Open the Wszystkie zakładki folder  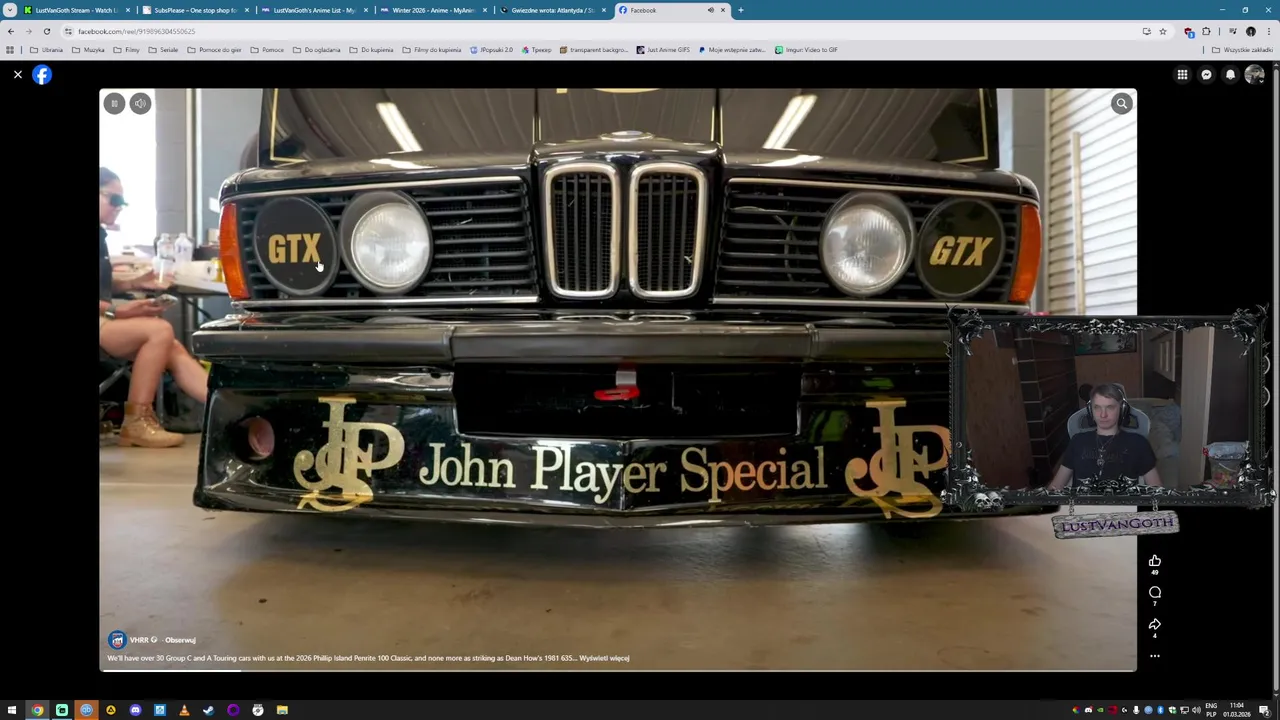pos(1242,50)
